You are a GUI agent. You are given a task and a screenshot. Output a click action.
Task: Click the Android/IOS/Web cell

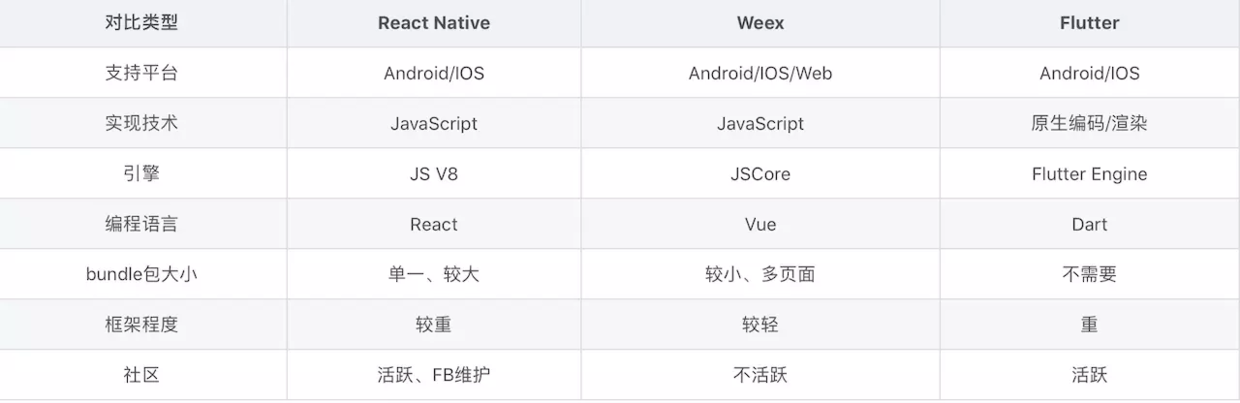[760, 73]
